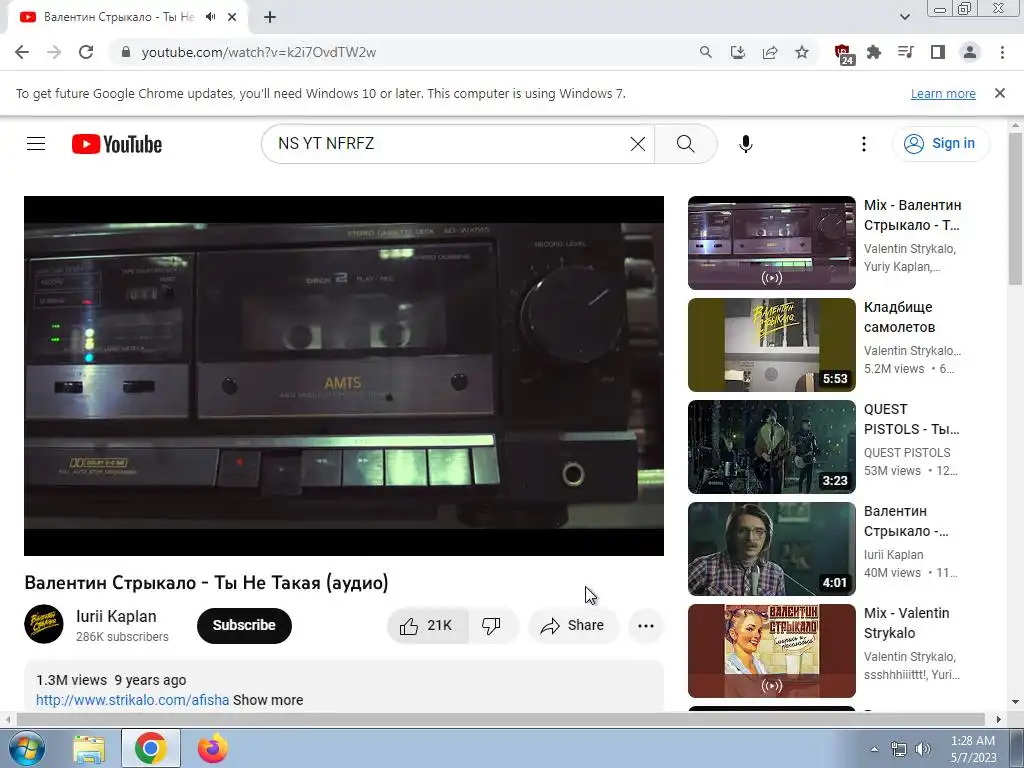Open 4:01 Валентин Стрыкало video thumbnail
This screenshot has height=768, width=1024.
[x=771, y=549]
